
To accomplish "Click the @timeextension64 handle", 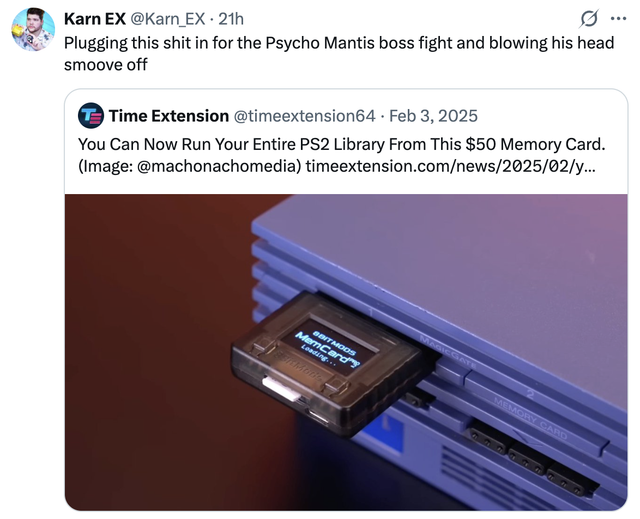I will click(x=304, y=116).
